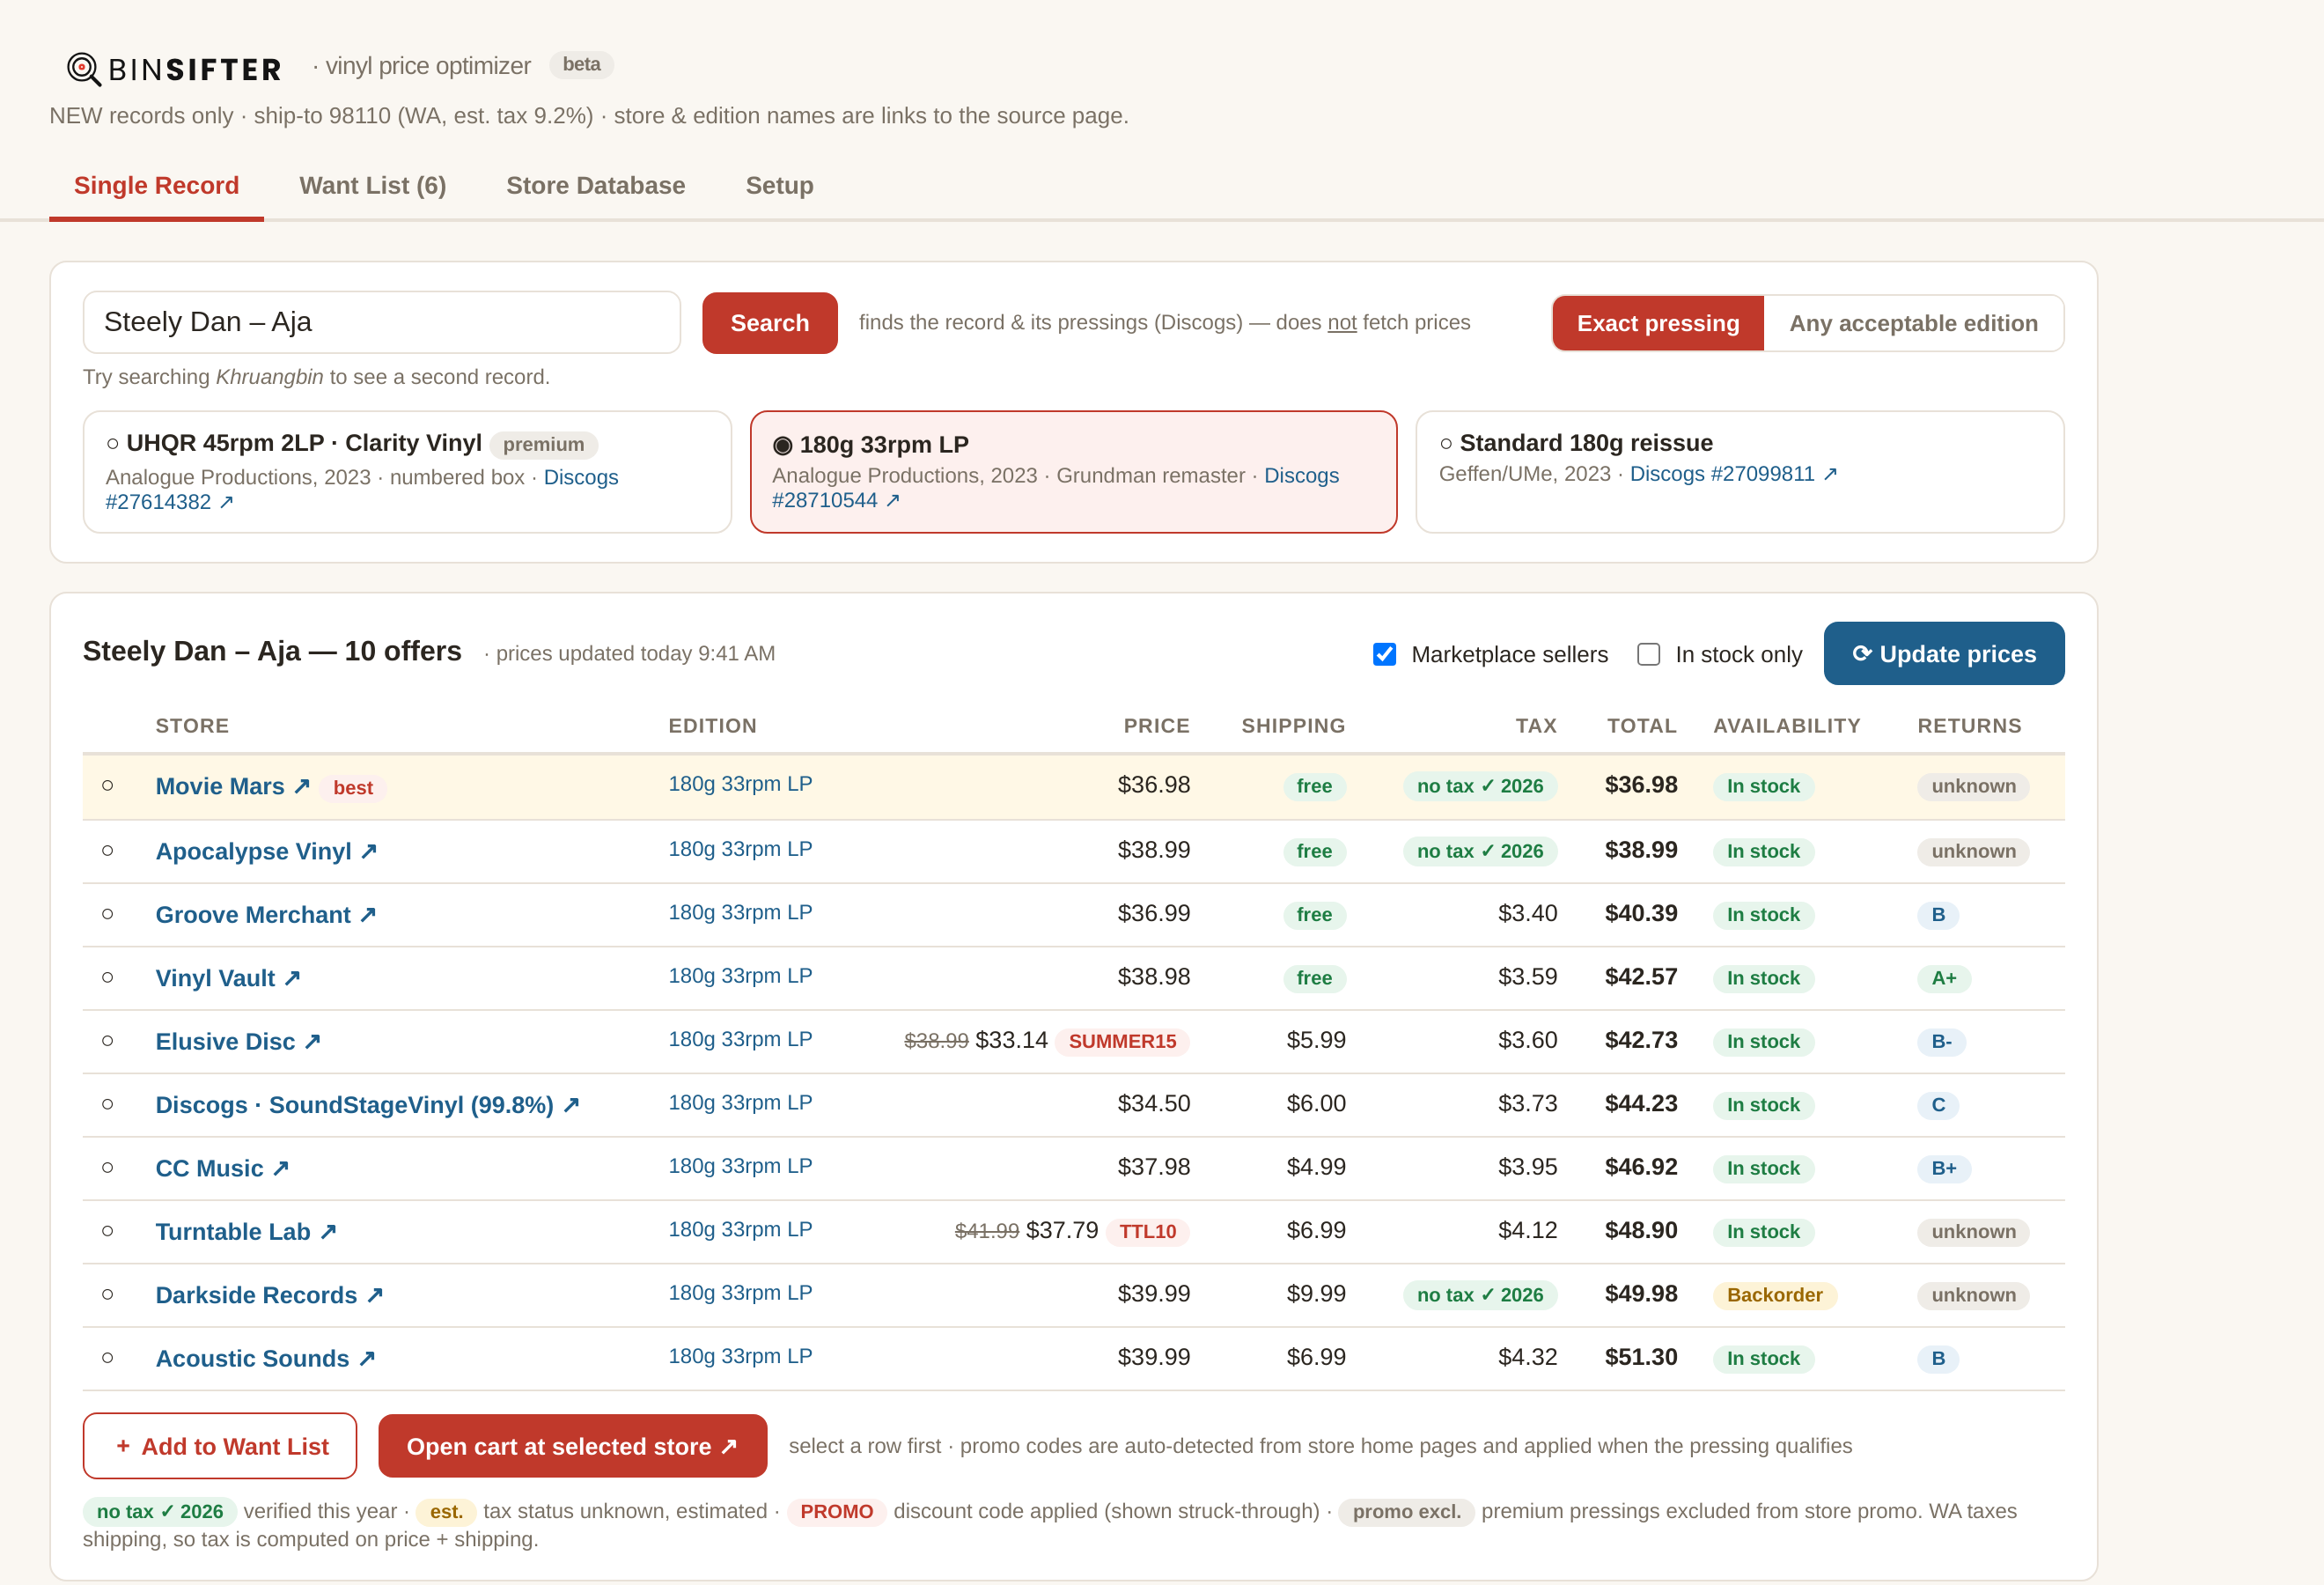Viewport: 2324px width, 1585px height.
Task: Click the A+ returns grade for Vinyl Vault
Action: pyautogui.click(x=1943, y=979)
